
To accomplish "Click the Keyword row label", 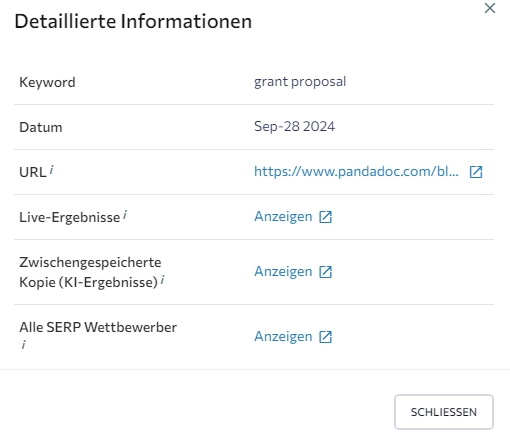I will [47, 82].
